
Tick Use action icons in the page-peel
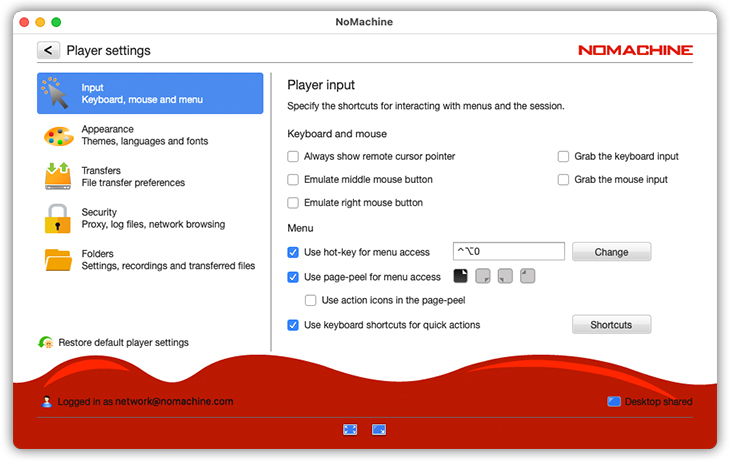pos(311,300)
